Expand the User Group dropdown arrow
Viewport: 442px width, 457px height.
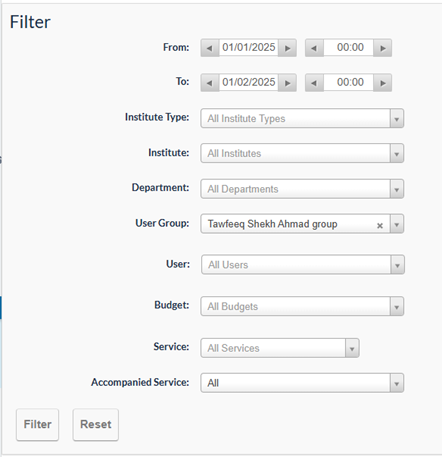397,224
